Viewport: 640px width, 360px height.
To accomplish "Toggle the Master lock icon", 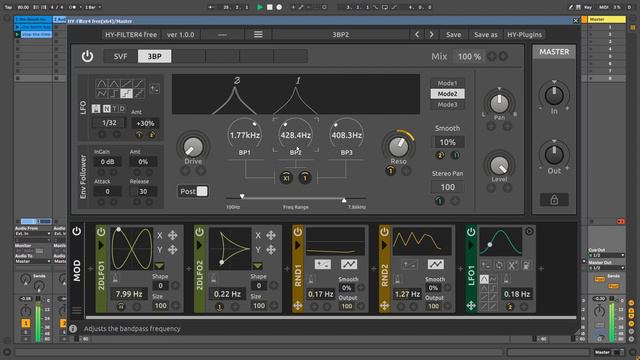I will [554, 200].
